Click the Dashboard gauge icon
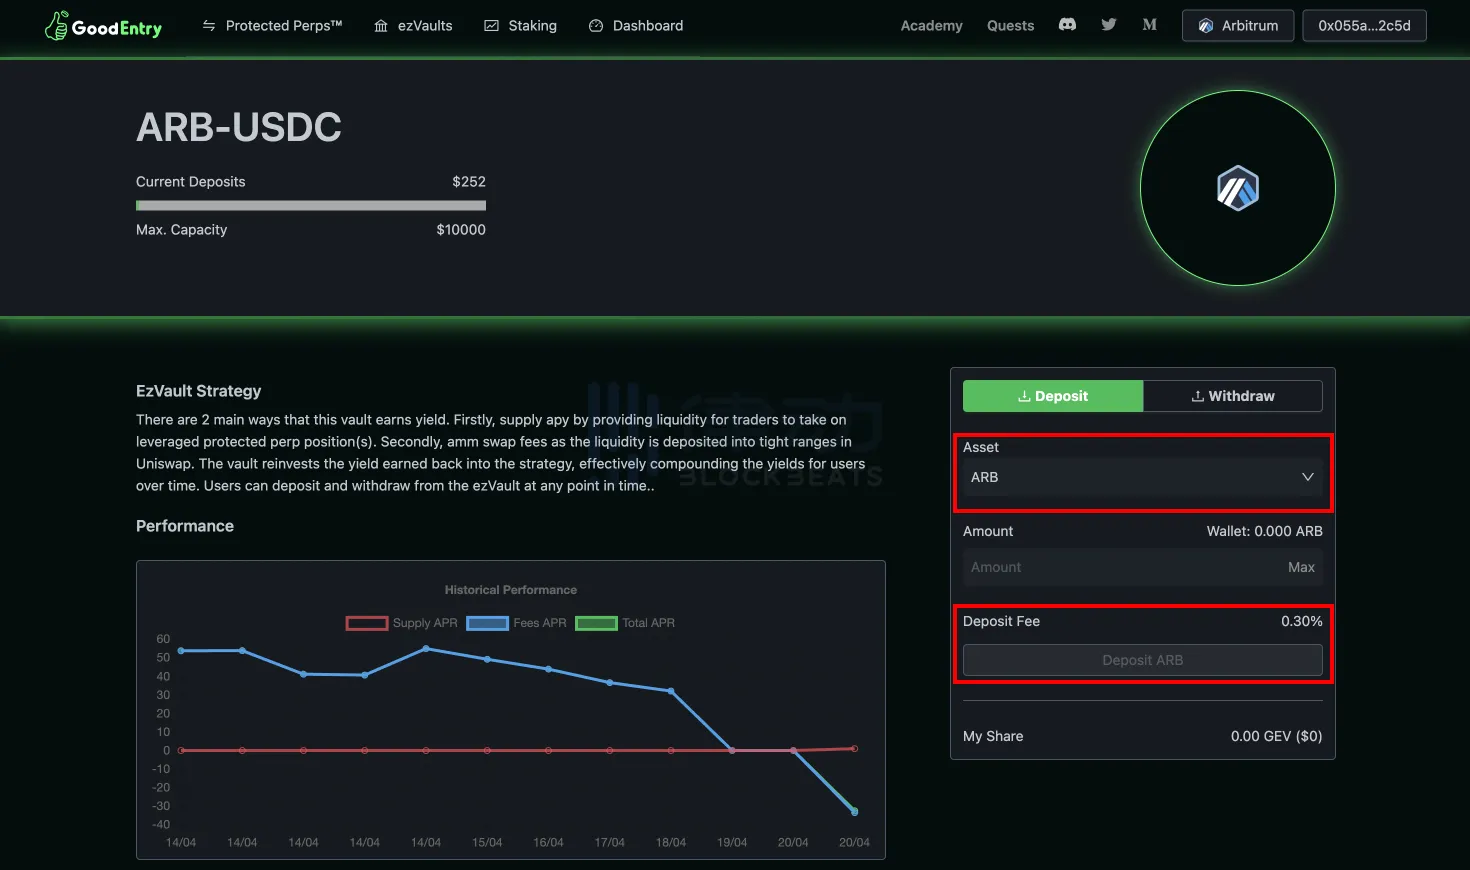This screenshot has width=1470, height=870. click(x=596, y=26)
